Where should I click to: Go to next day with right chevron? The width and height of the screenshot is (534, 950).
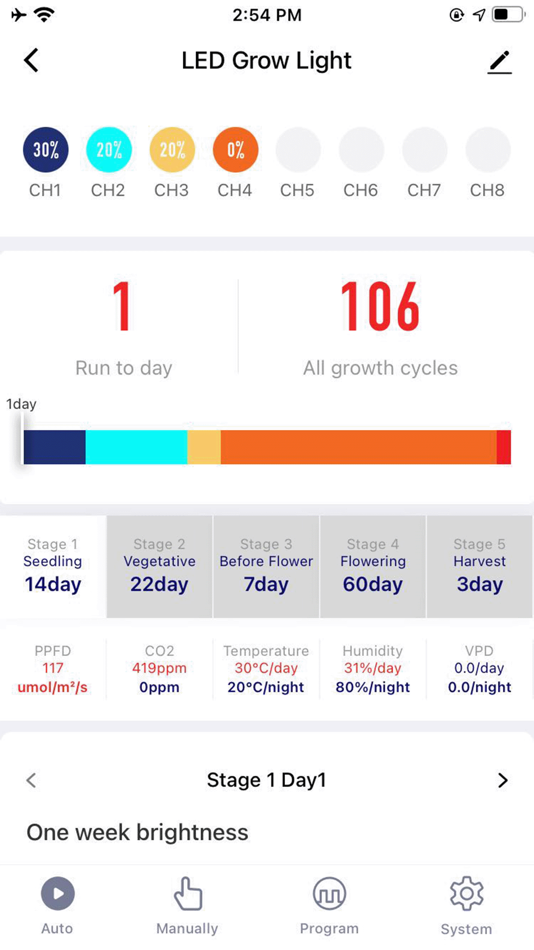pyautogui.click(x=502, y=780)
